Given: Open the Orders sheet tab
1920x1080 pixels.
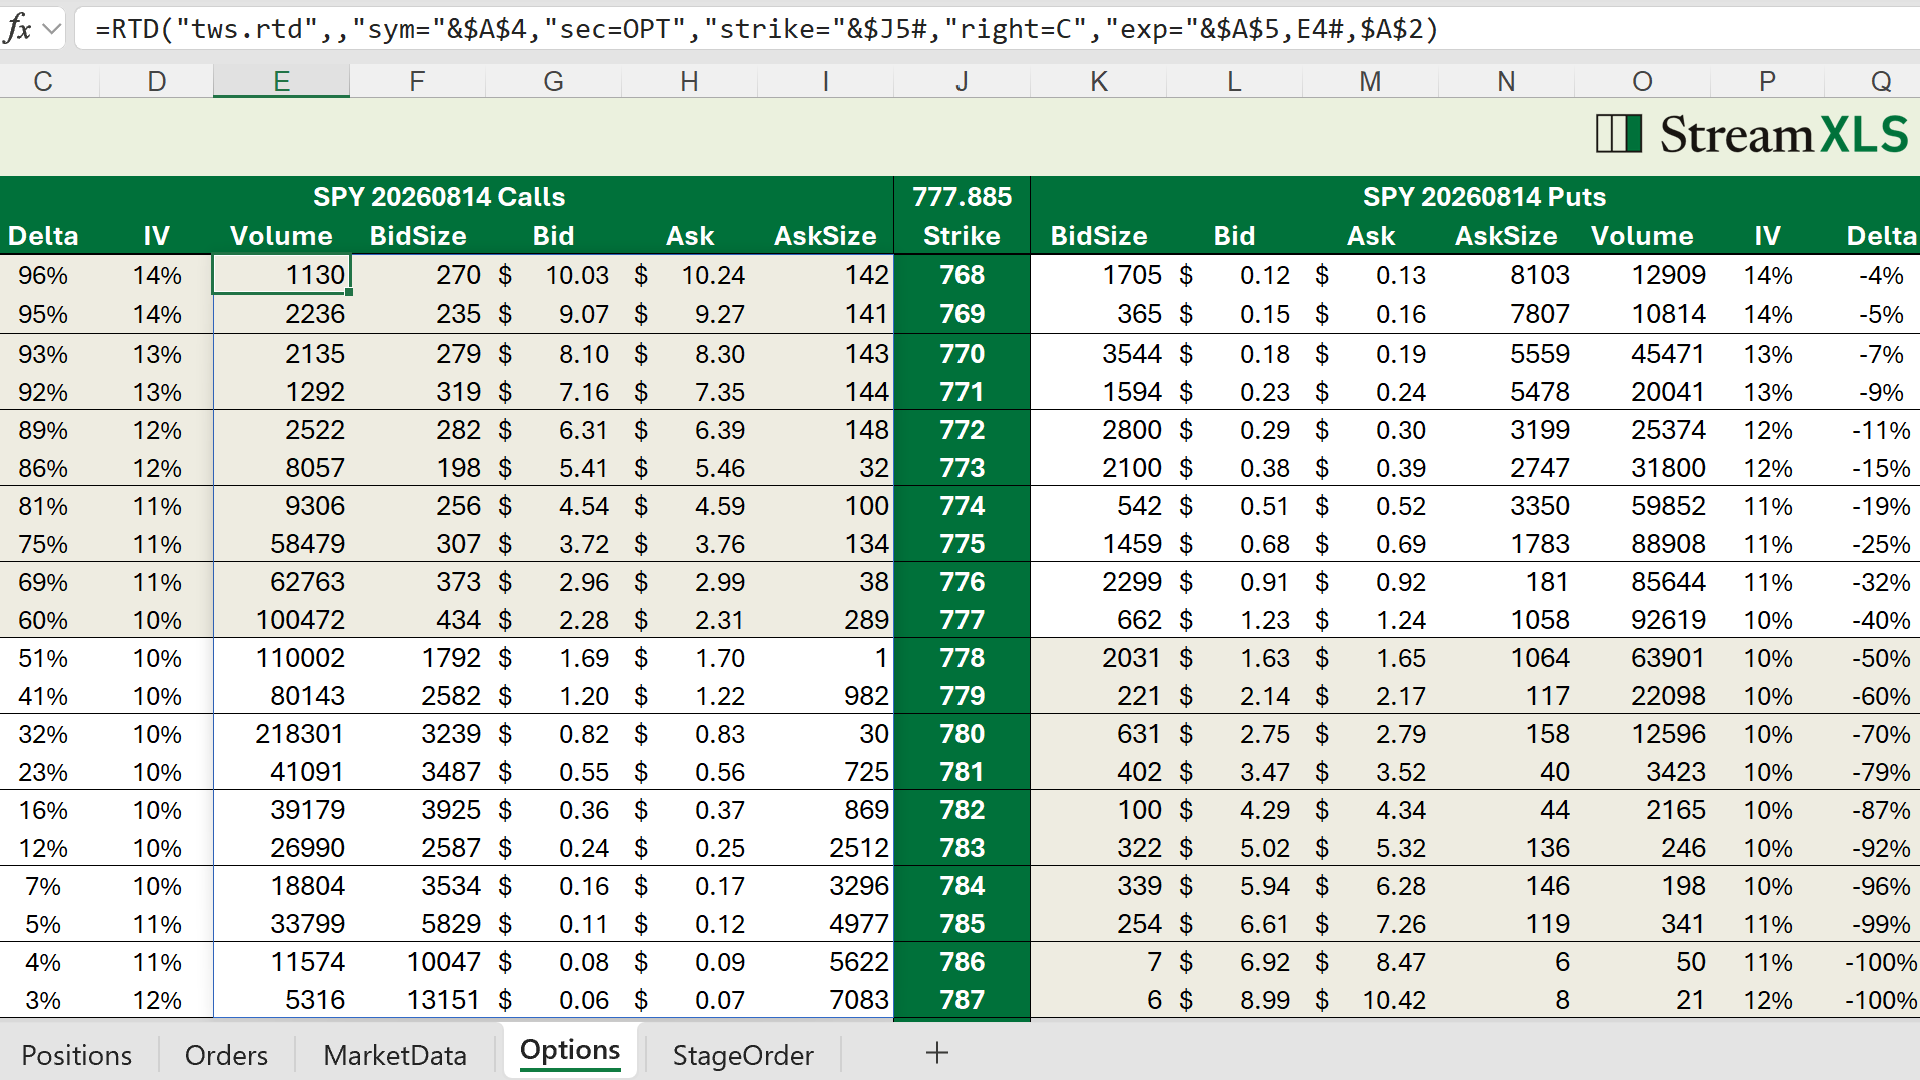Looking at the screenshot, I should click(x=226, y=1055).
